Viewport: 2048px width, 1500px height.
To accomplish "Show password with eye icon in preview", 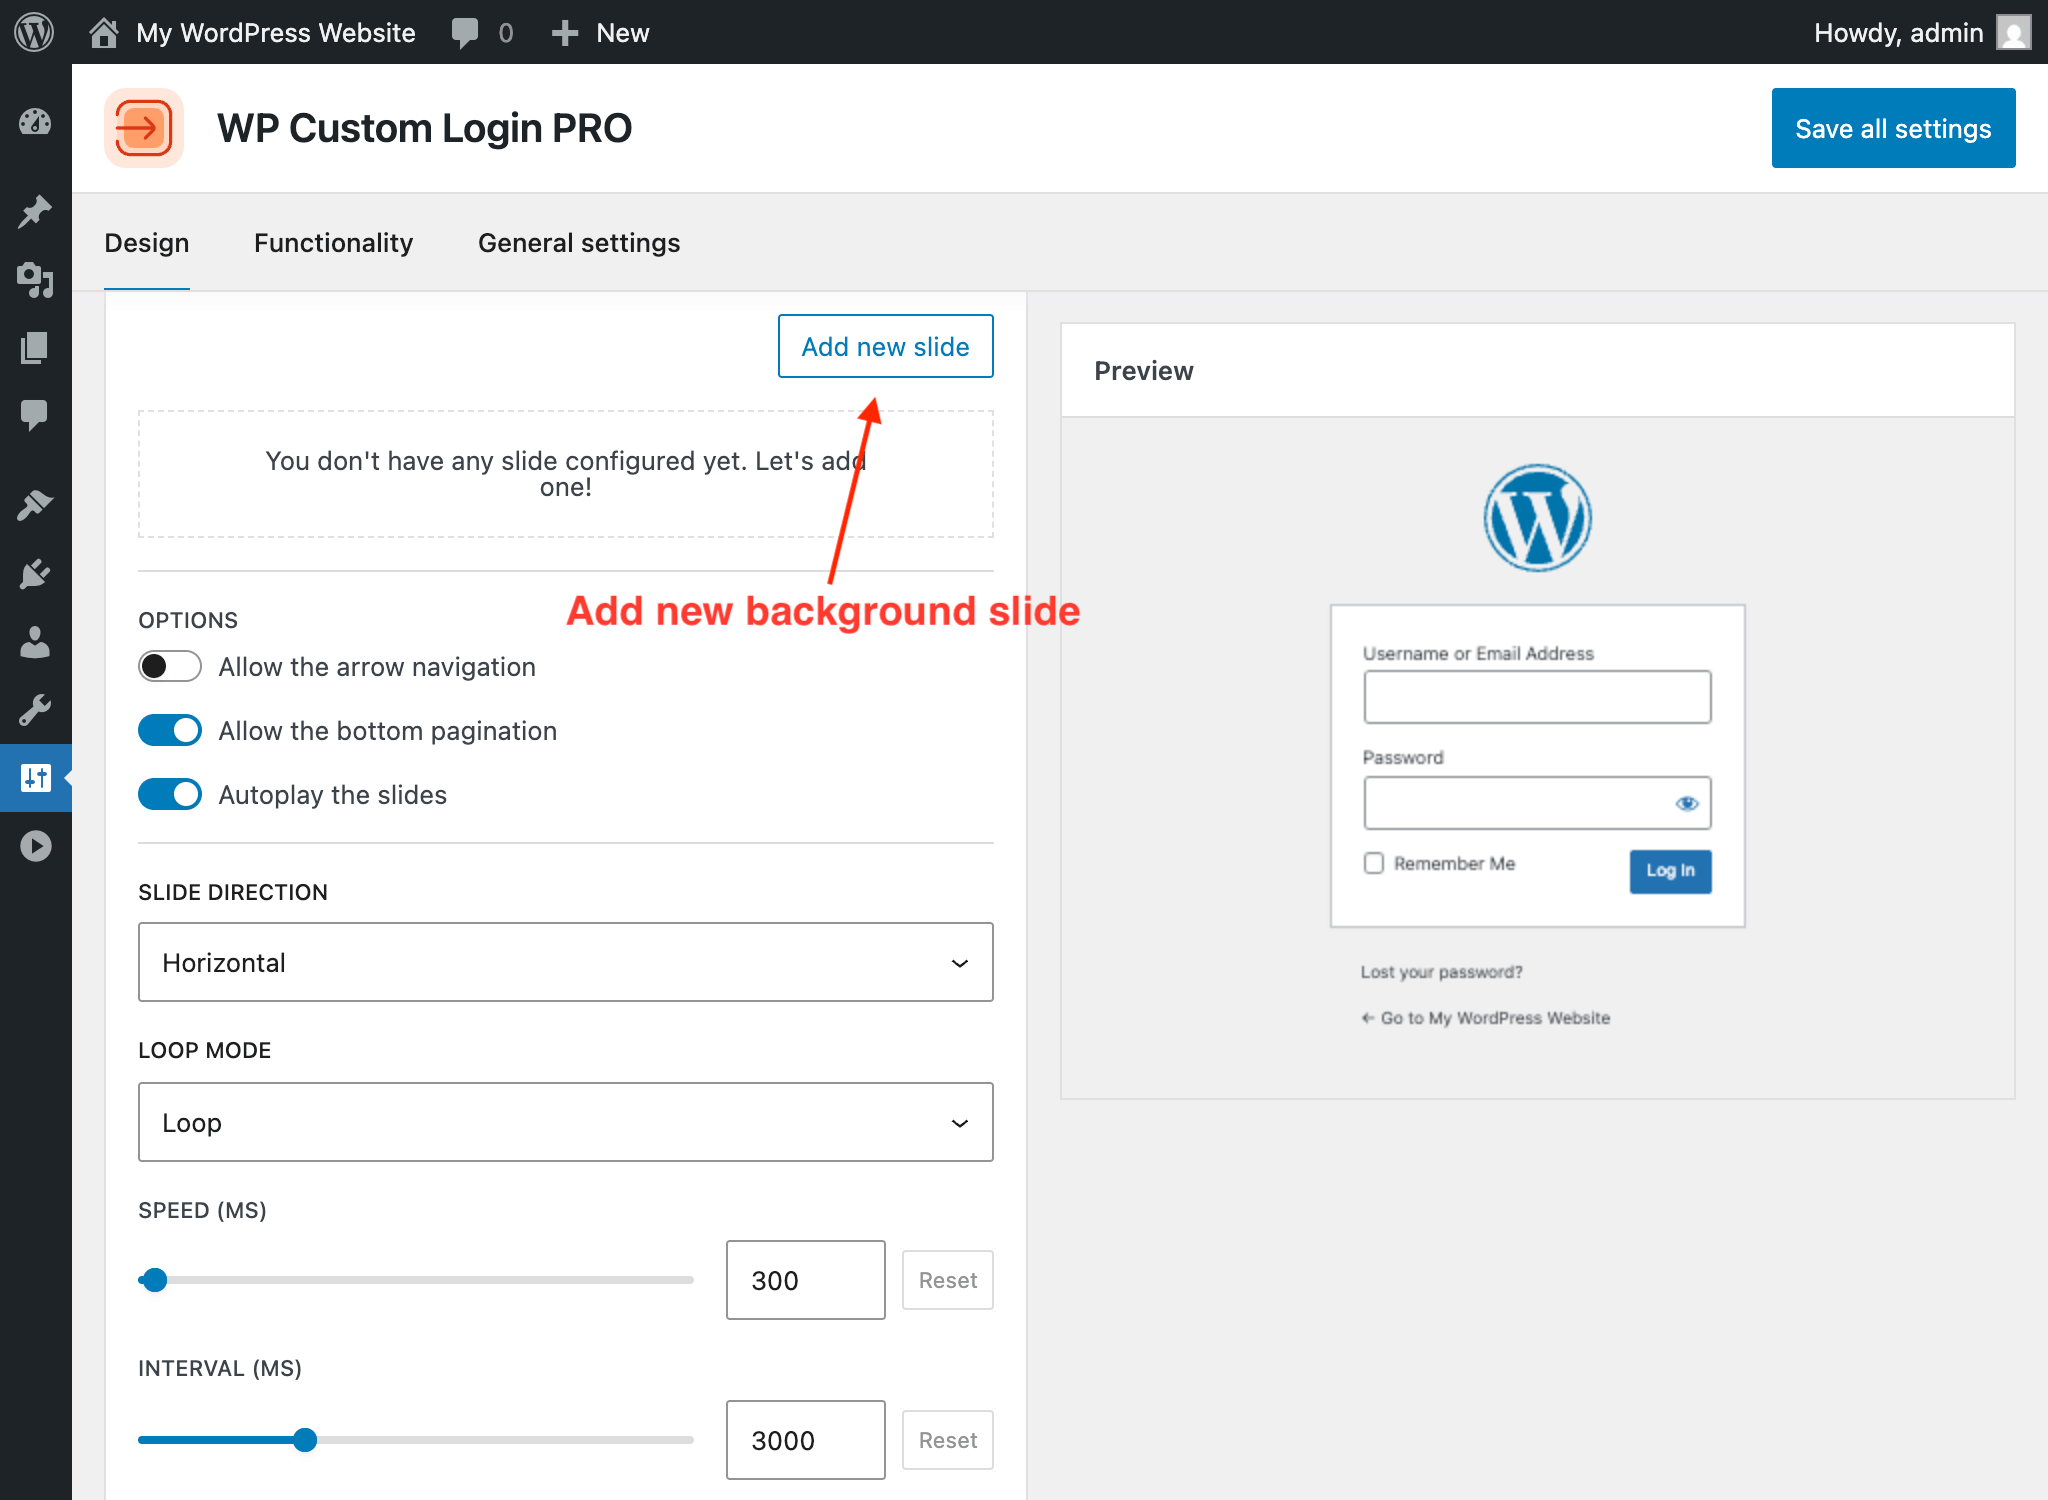I will coord(1687,804).
